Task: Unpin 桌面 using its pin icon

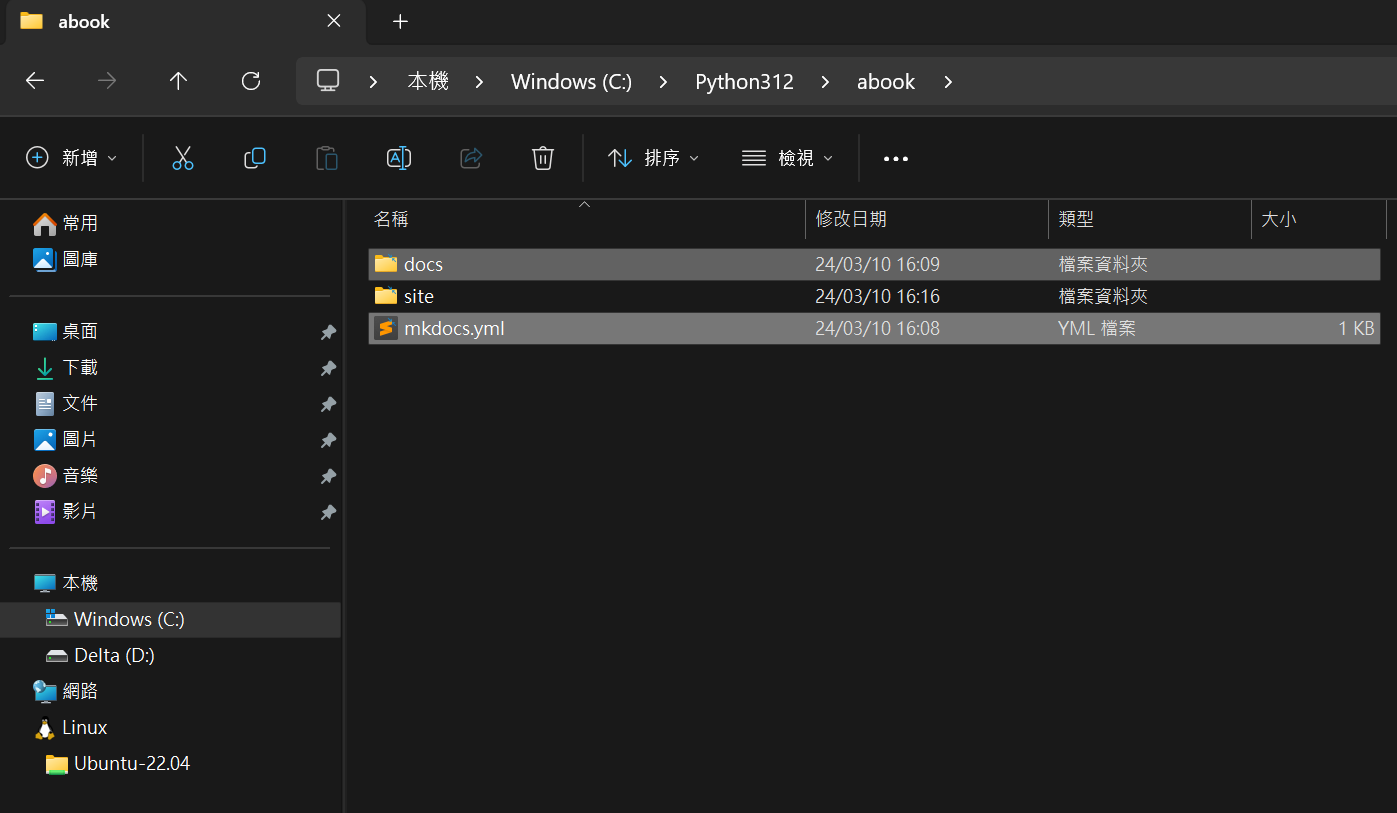Action: tap(328, 332)
